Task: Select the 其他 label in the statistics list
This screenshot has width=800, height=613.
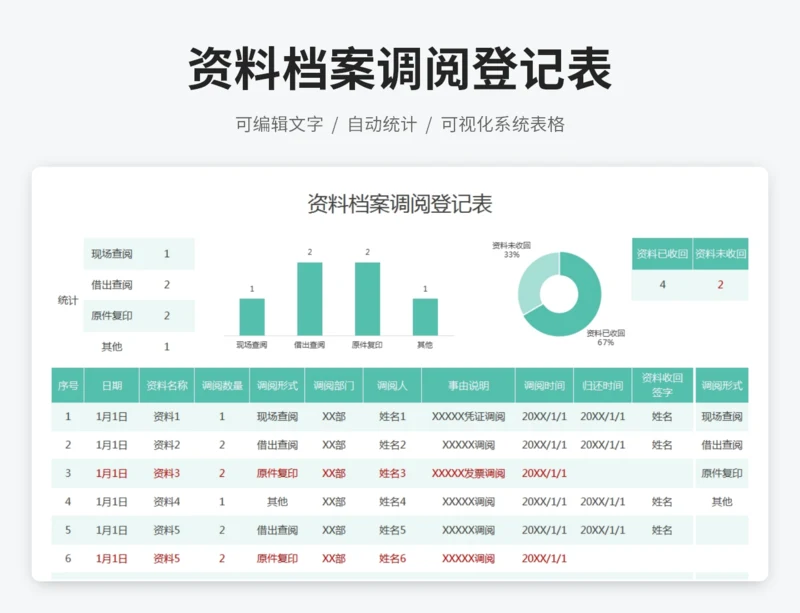Action: point(112,347)
